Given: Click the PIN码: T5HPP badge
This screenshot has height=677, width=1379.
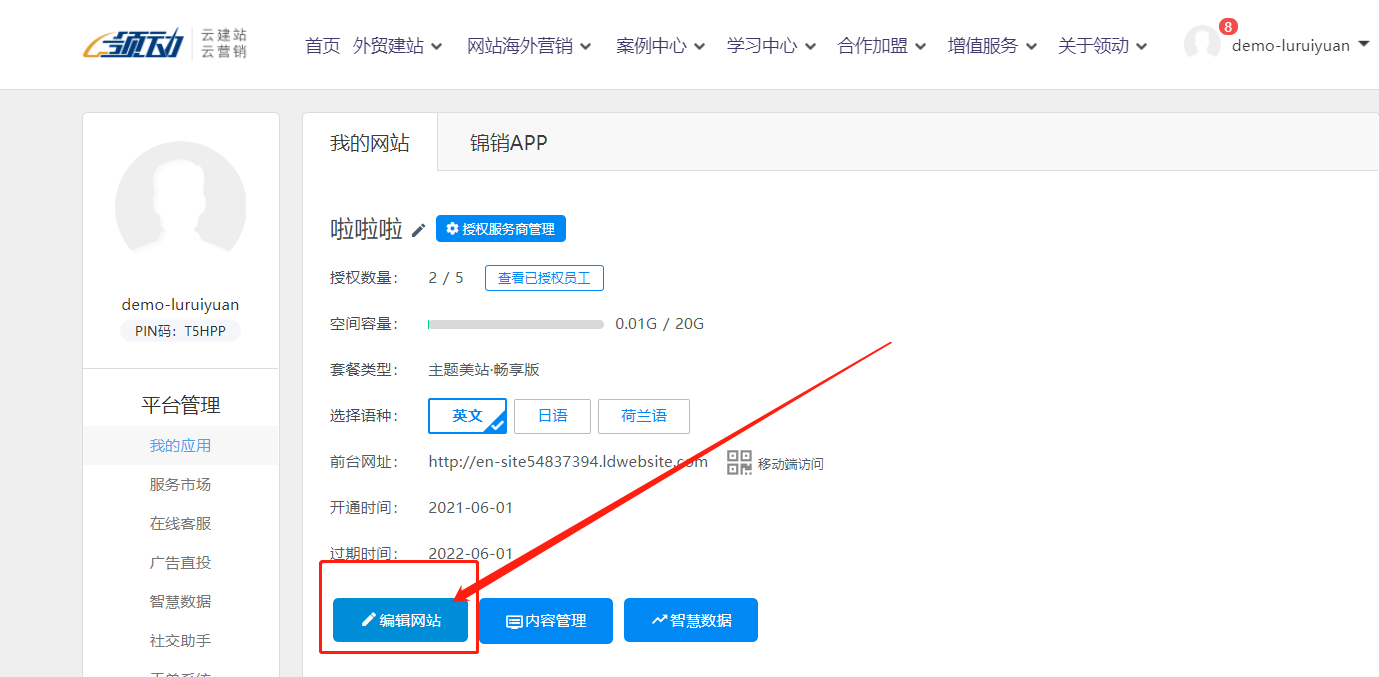Looking at the screenshot, I should [x=181, y=331].
